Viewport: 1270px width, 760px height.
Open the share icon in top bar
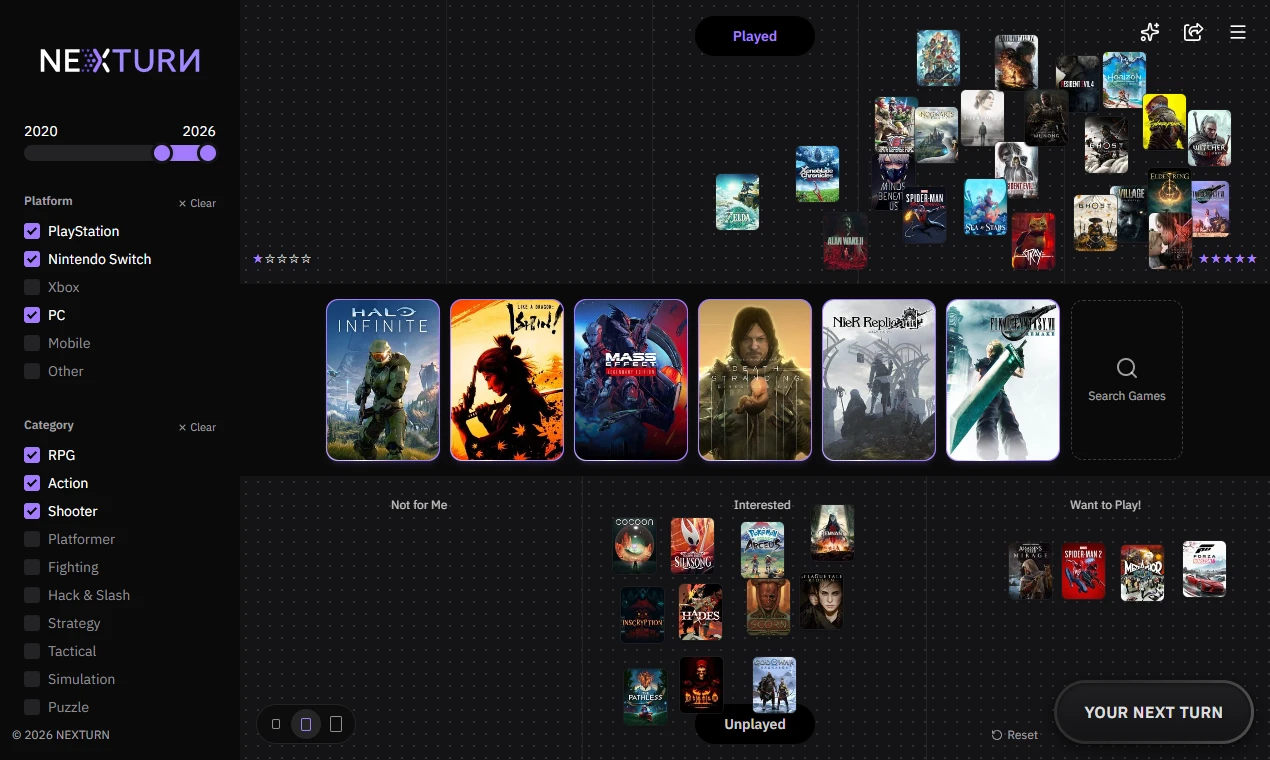click(1193, 32)
